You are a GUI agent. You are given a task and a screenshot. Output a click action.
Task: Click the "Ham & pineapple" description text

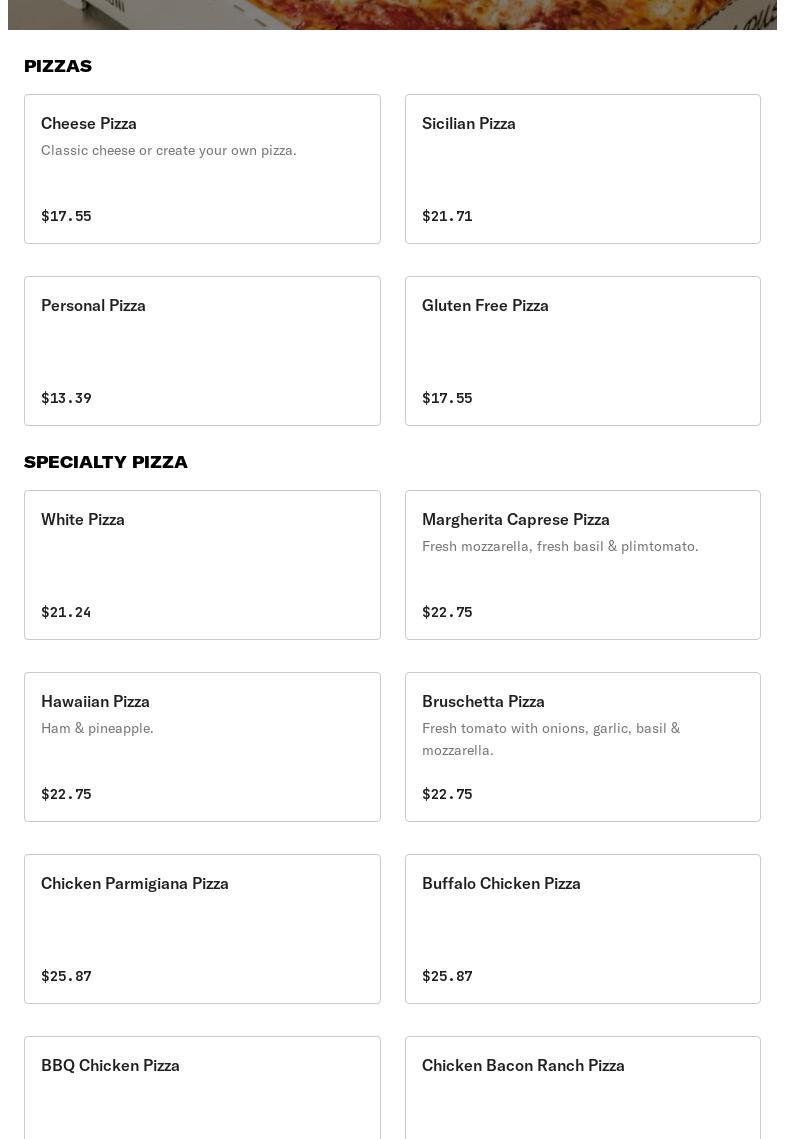[x=97, y=728]
